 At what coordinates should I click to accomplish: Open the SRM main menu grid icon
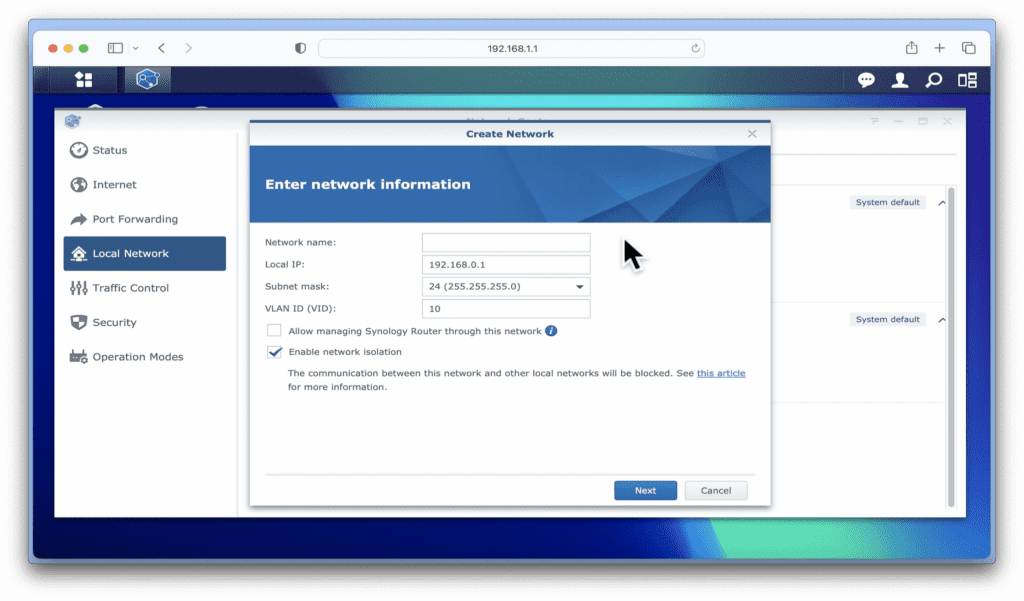point(84,80)
